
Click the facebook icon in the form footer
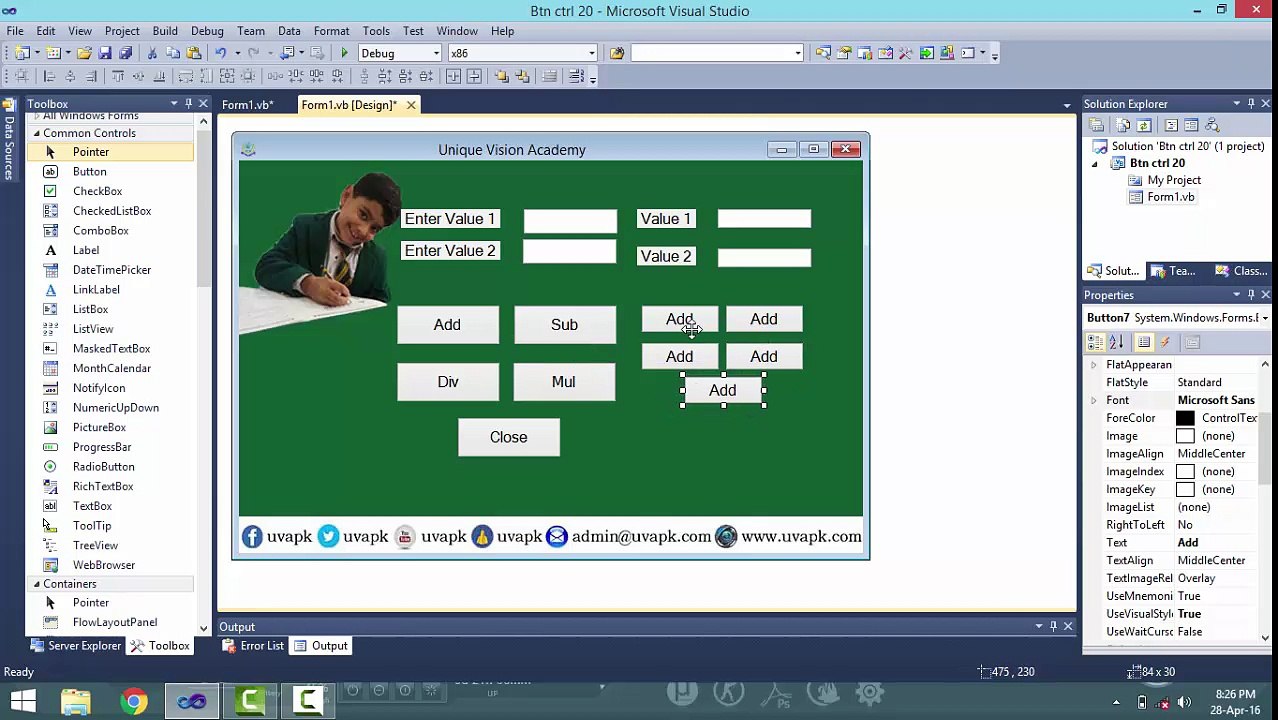pyautogui.click(x=252, y=537)
